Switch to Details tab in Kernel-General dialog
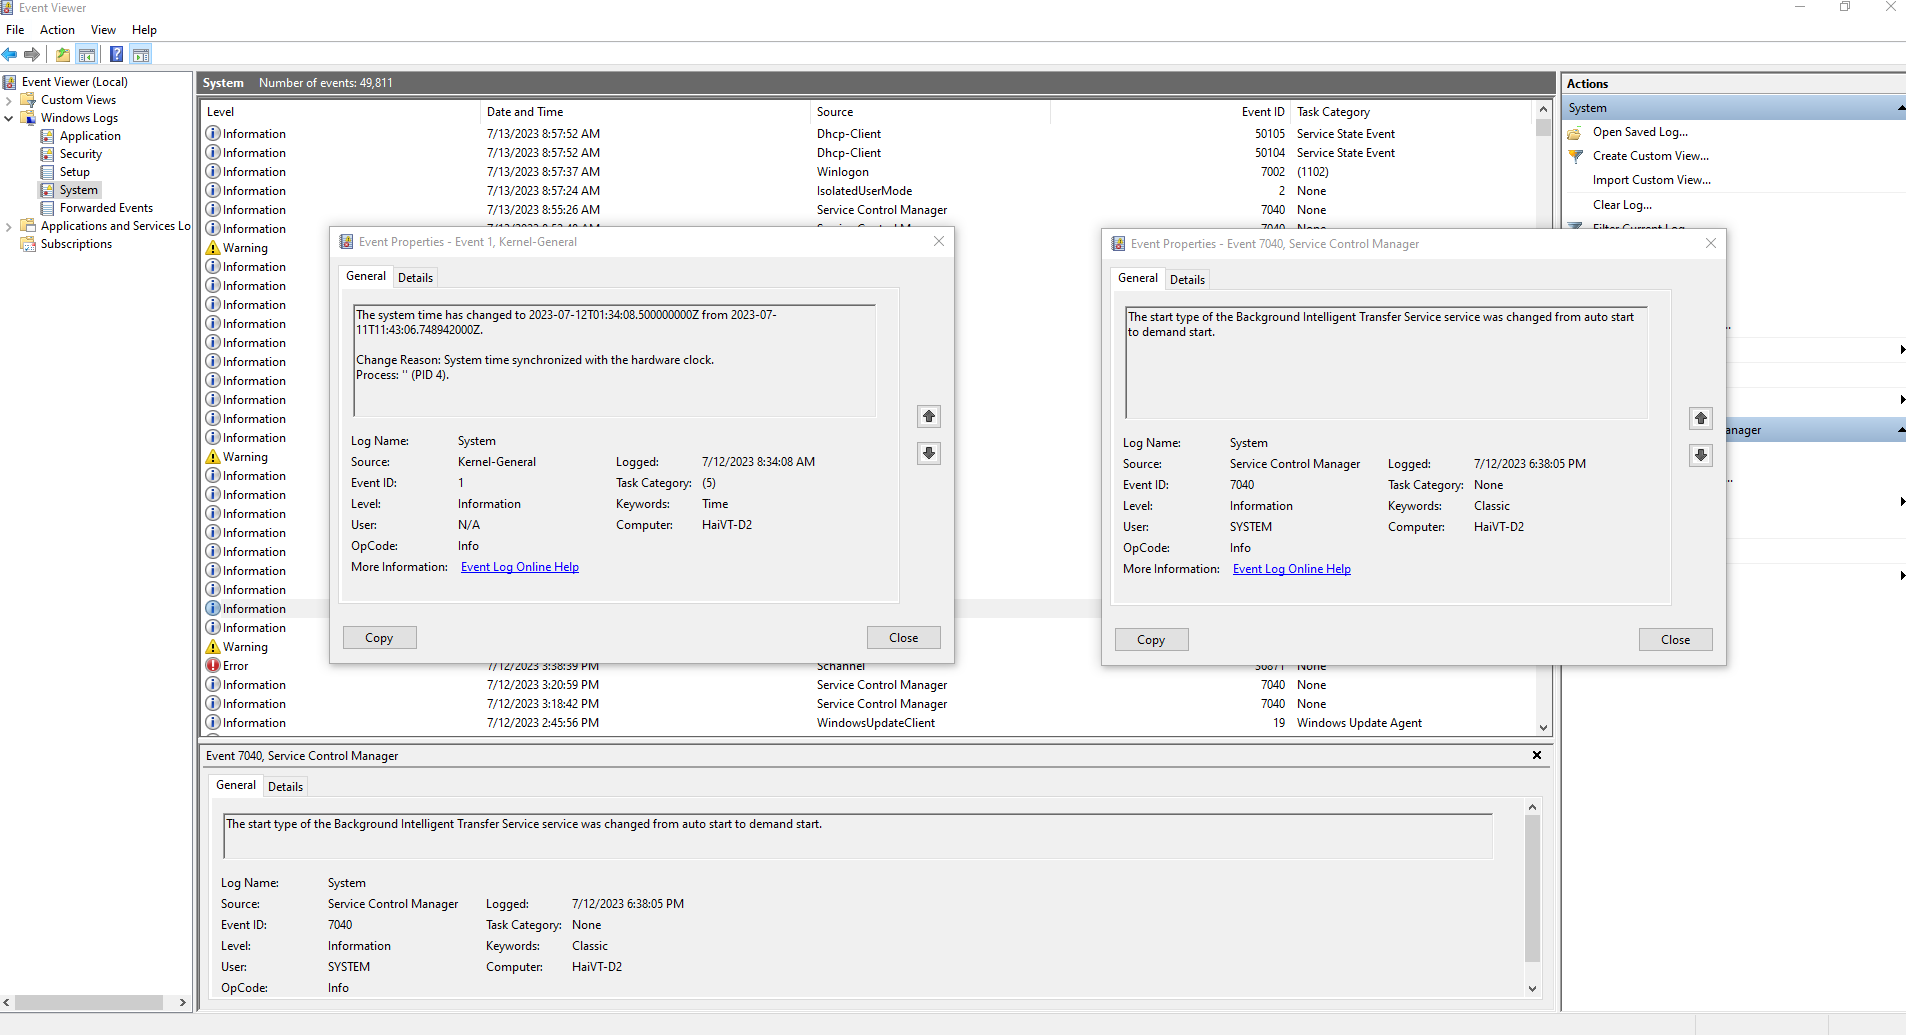1906x1035 pixels. pyautogui.click(x=415, y=278)
